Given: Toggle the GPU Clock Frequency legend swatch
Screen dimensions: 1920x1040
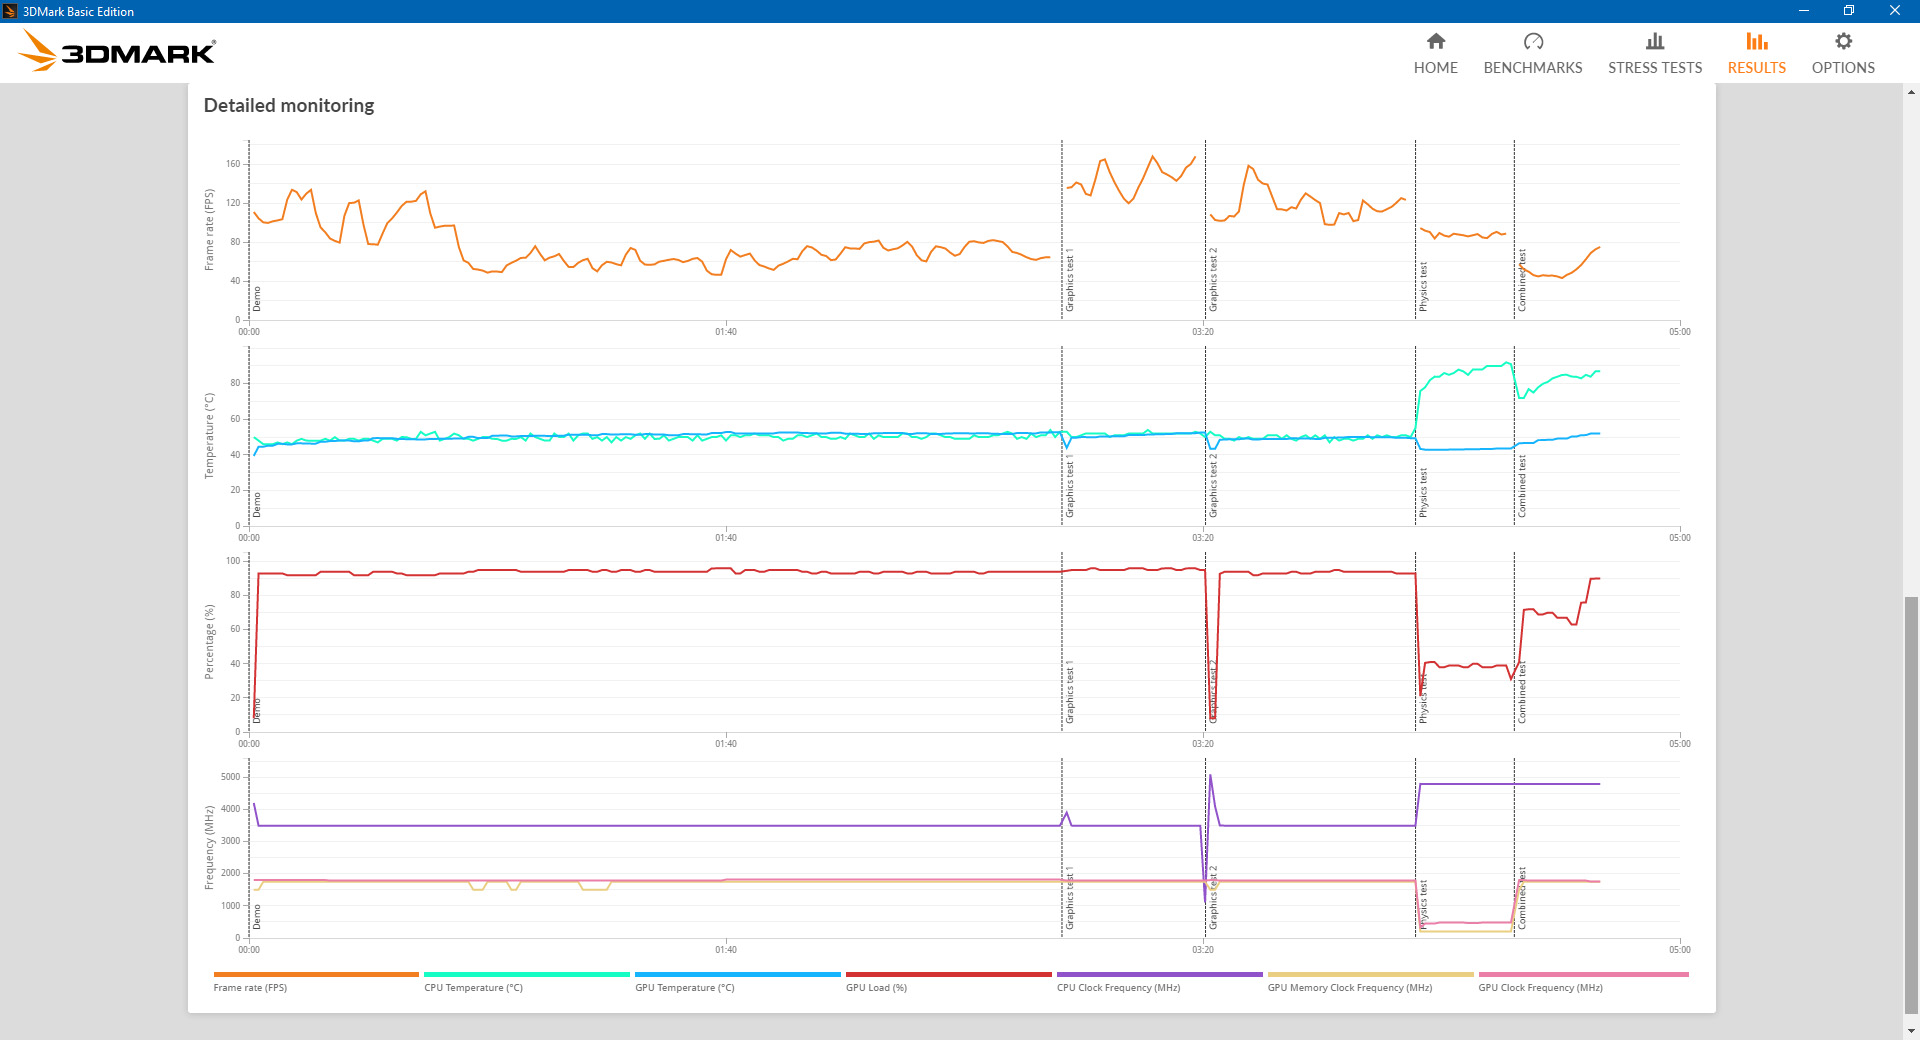Looking at the screenshot, I should 1584,974.
